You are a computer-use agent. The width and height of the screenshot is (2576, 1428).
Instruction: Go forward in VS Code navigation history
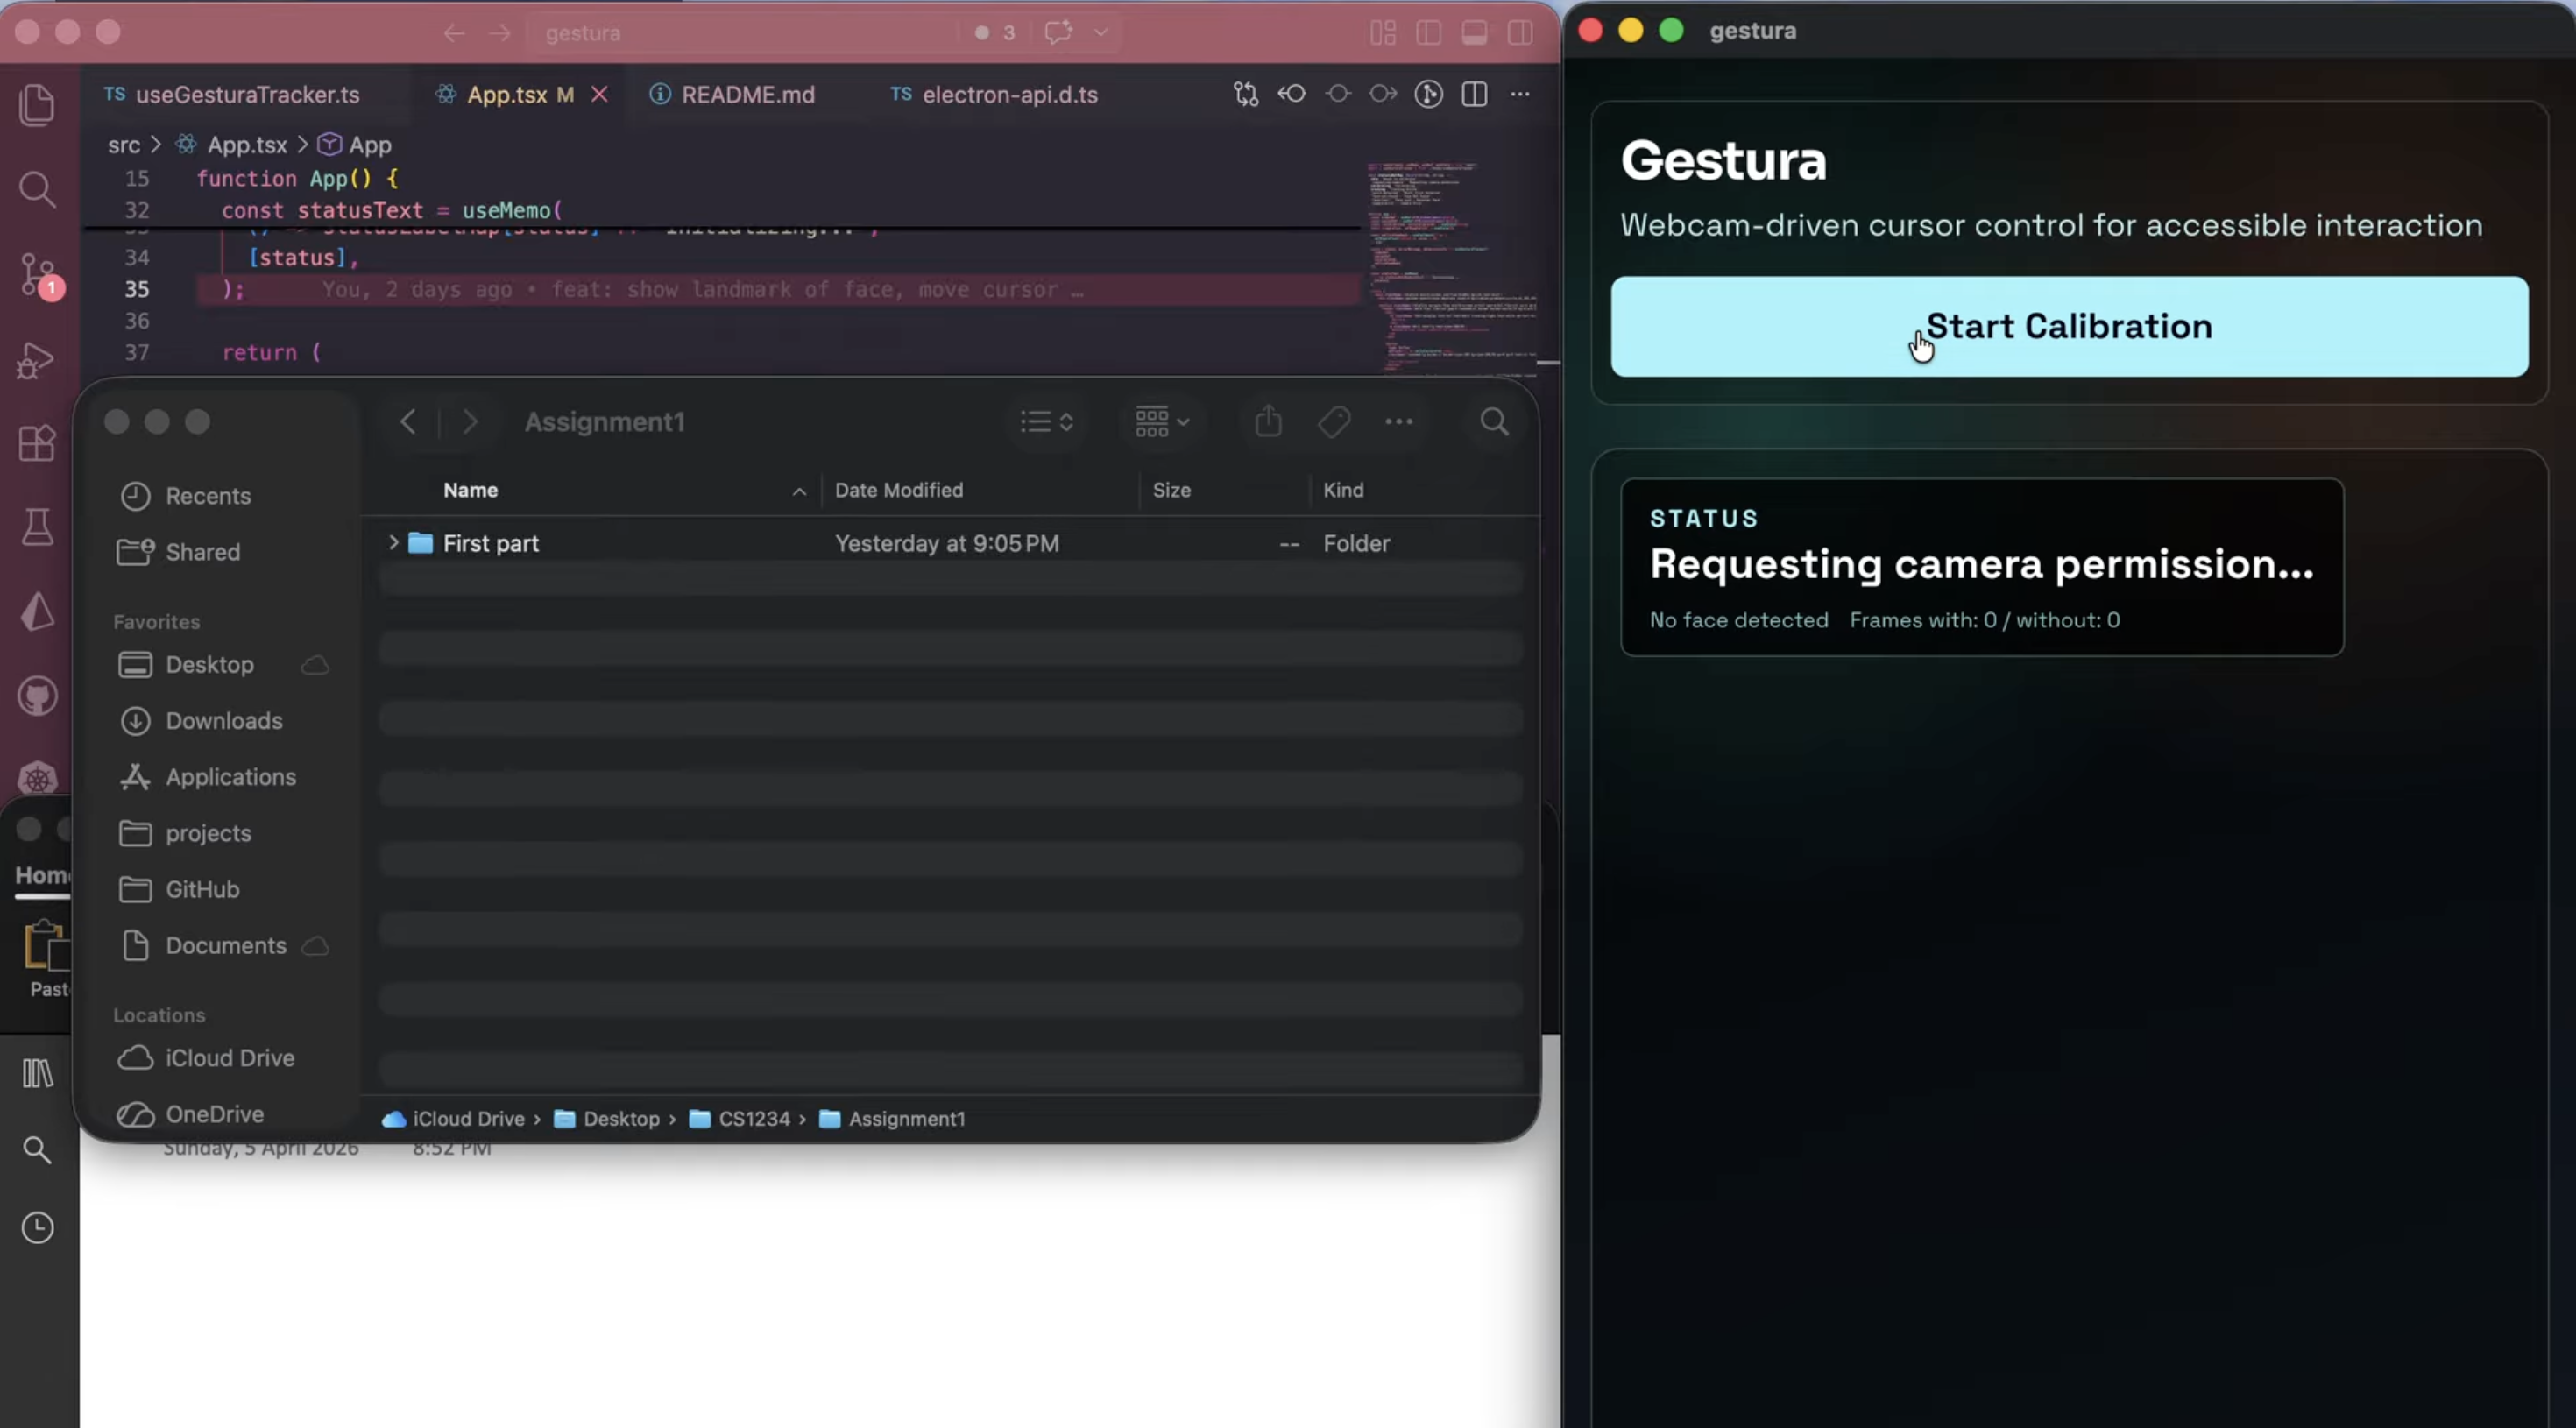pos(500,33)
